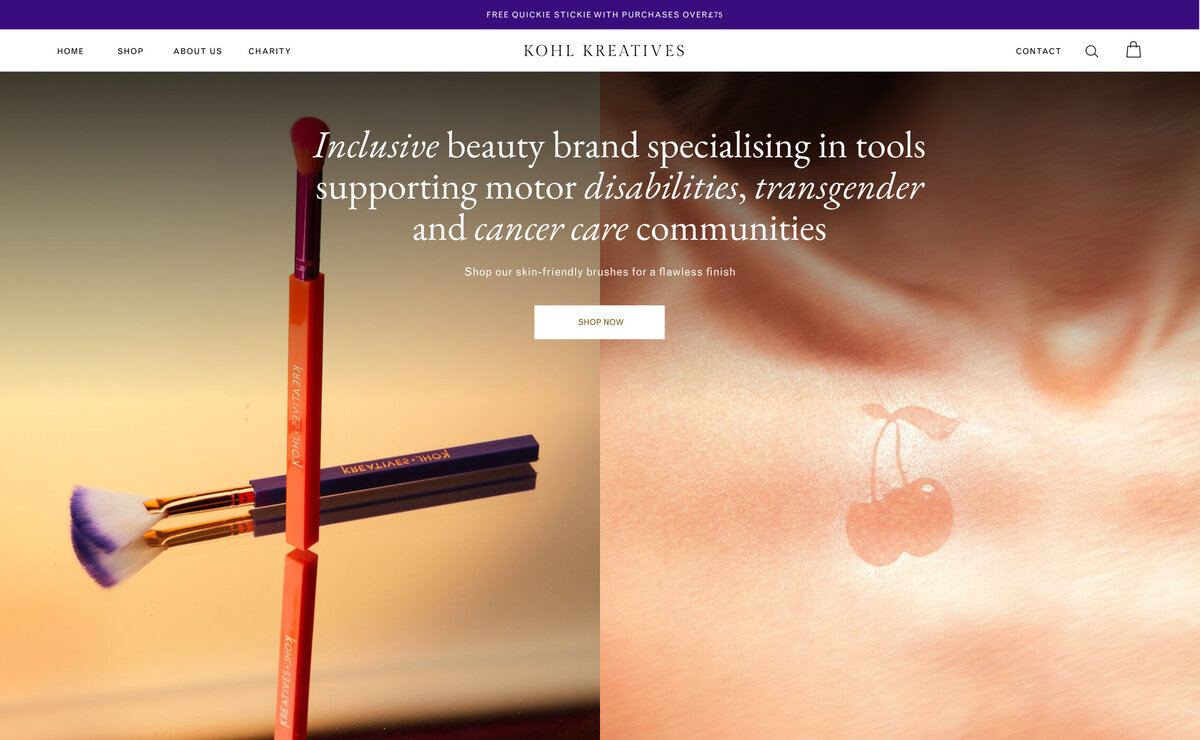
Task: Click the skin close-up hero image
Action: coord(900,405)
